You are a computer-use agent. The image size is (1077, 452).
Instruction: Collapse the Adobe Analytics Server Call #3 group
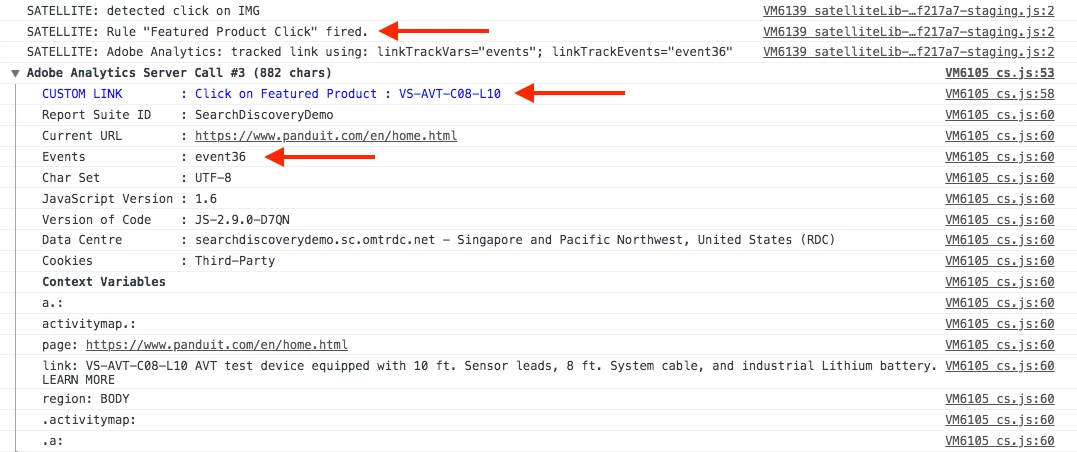tap(16, 74)
